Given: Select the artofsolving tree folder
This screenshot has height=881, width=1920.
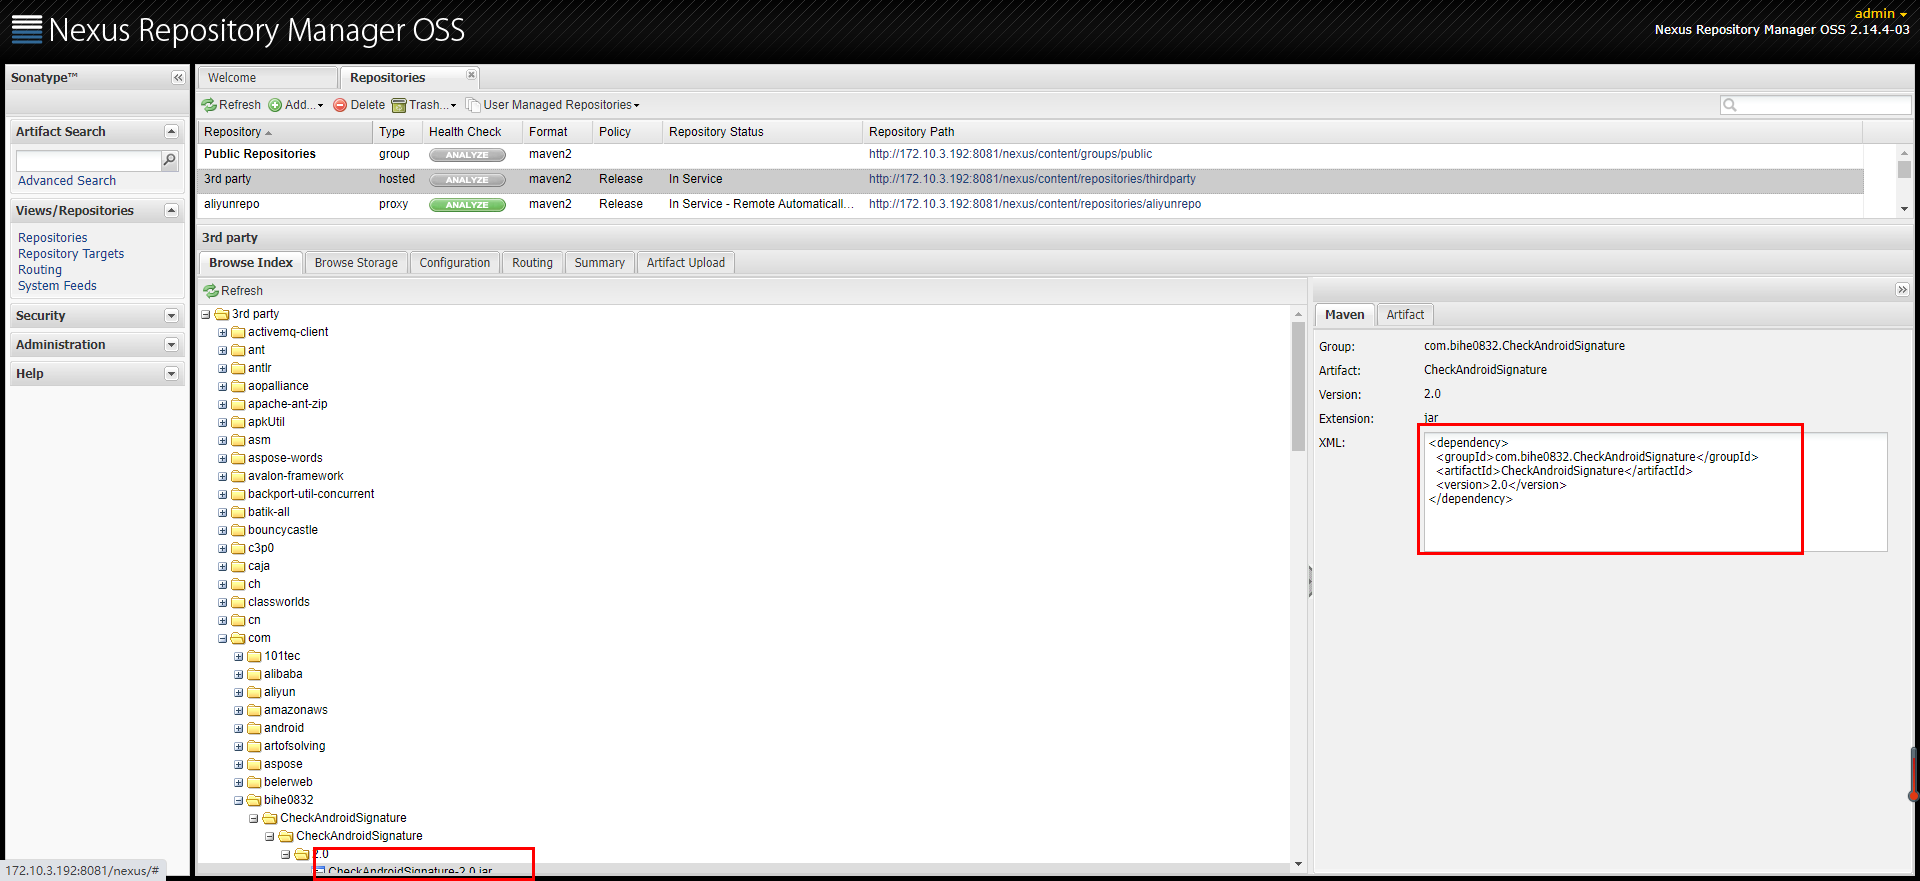Looking at the screenshot, I should click(294, 747).
